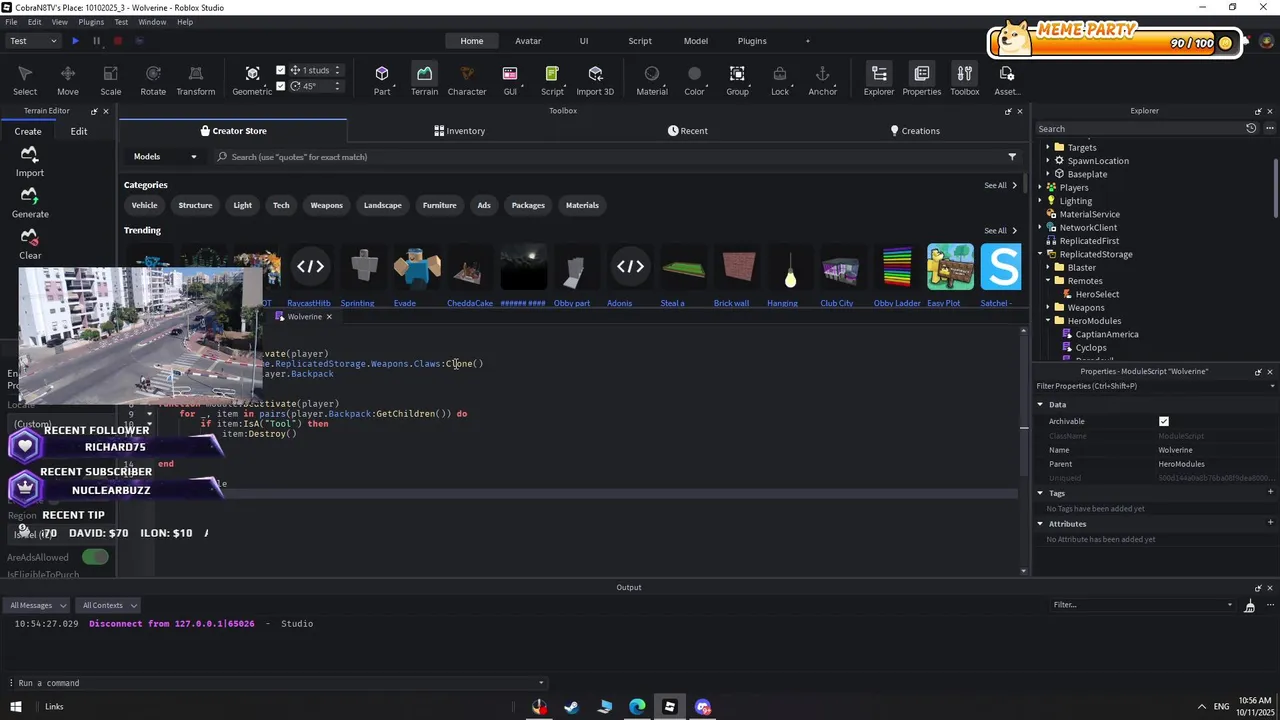This screenshot has width=1280, height=720.
Task: Toggle the Explorer panel
Action: [879, 80]
